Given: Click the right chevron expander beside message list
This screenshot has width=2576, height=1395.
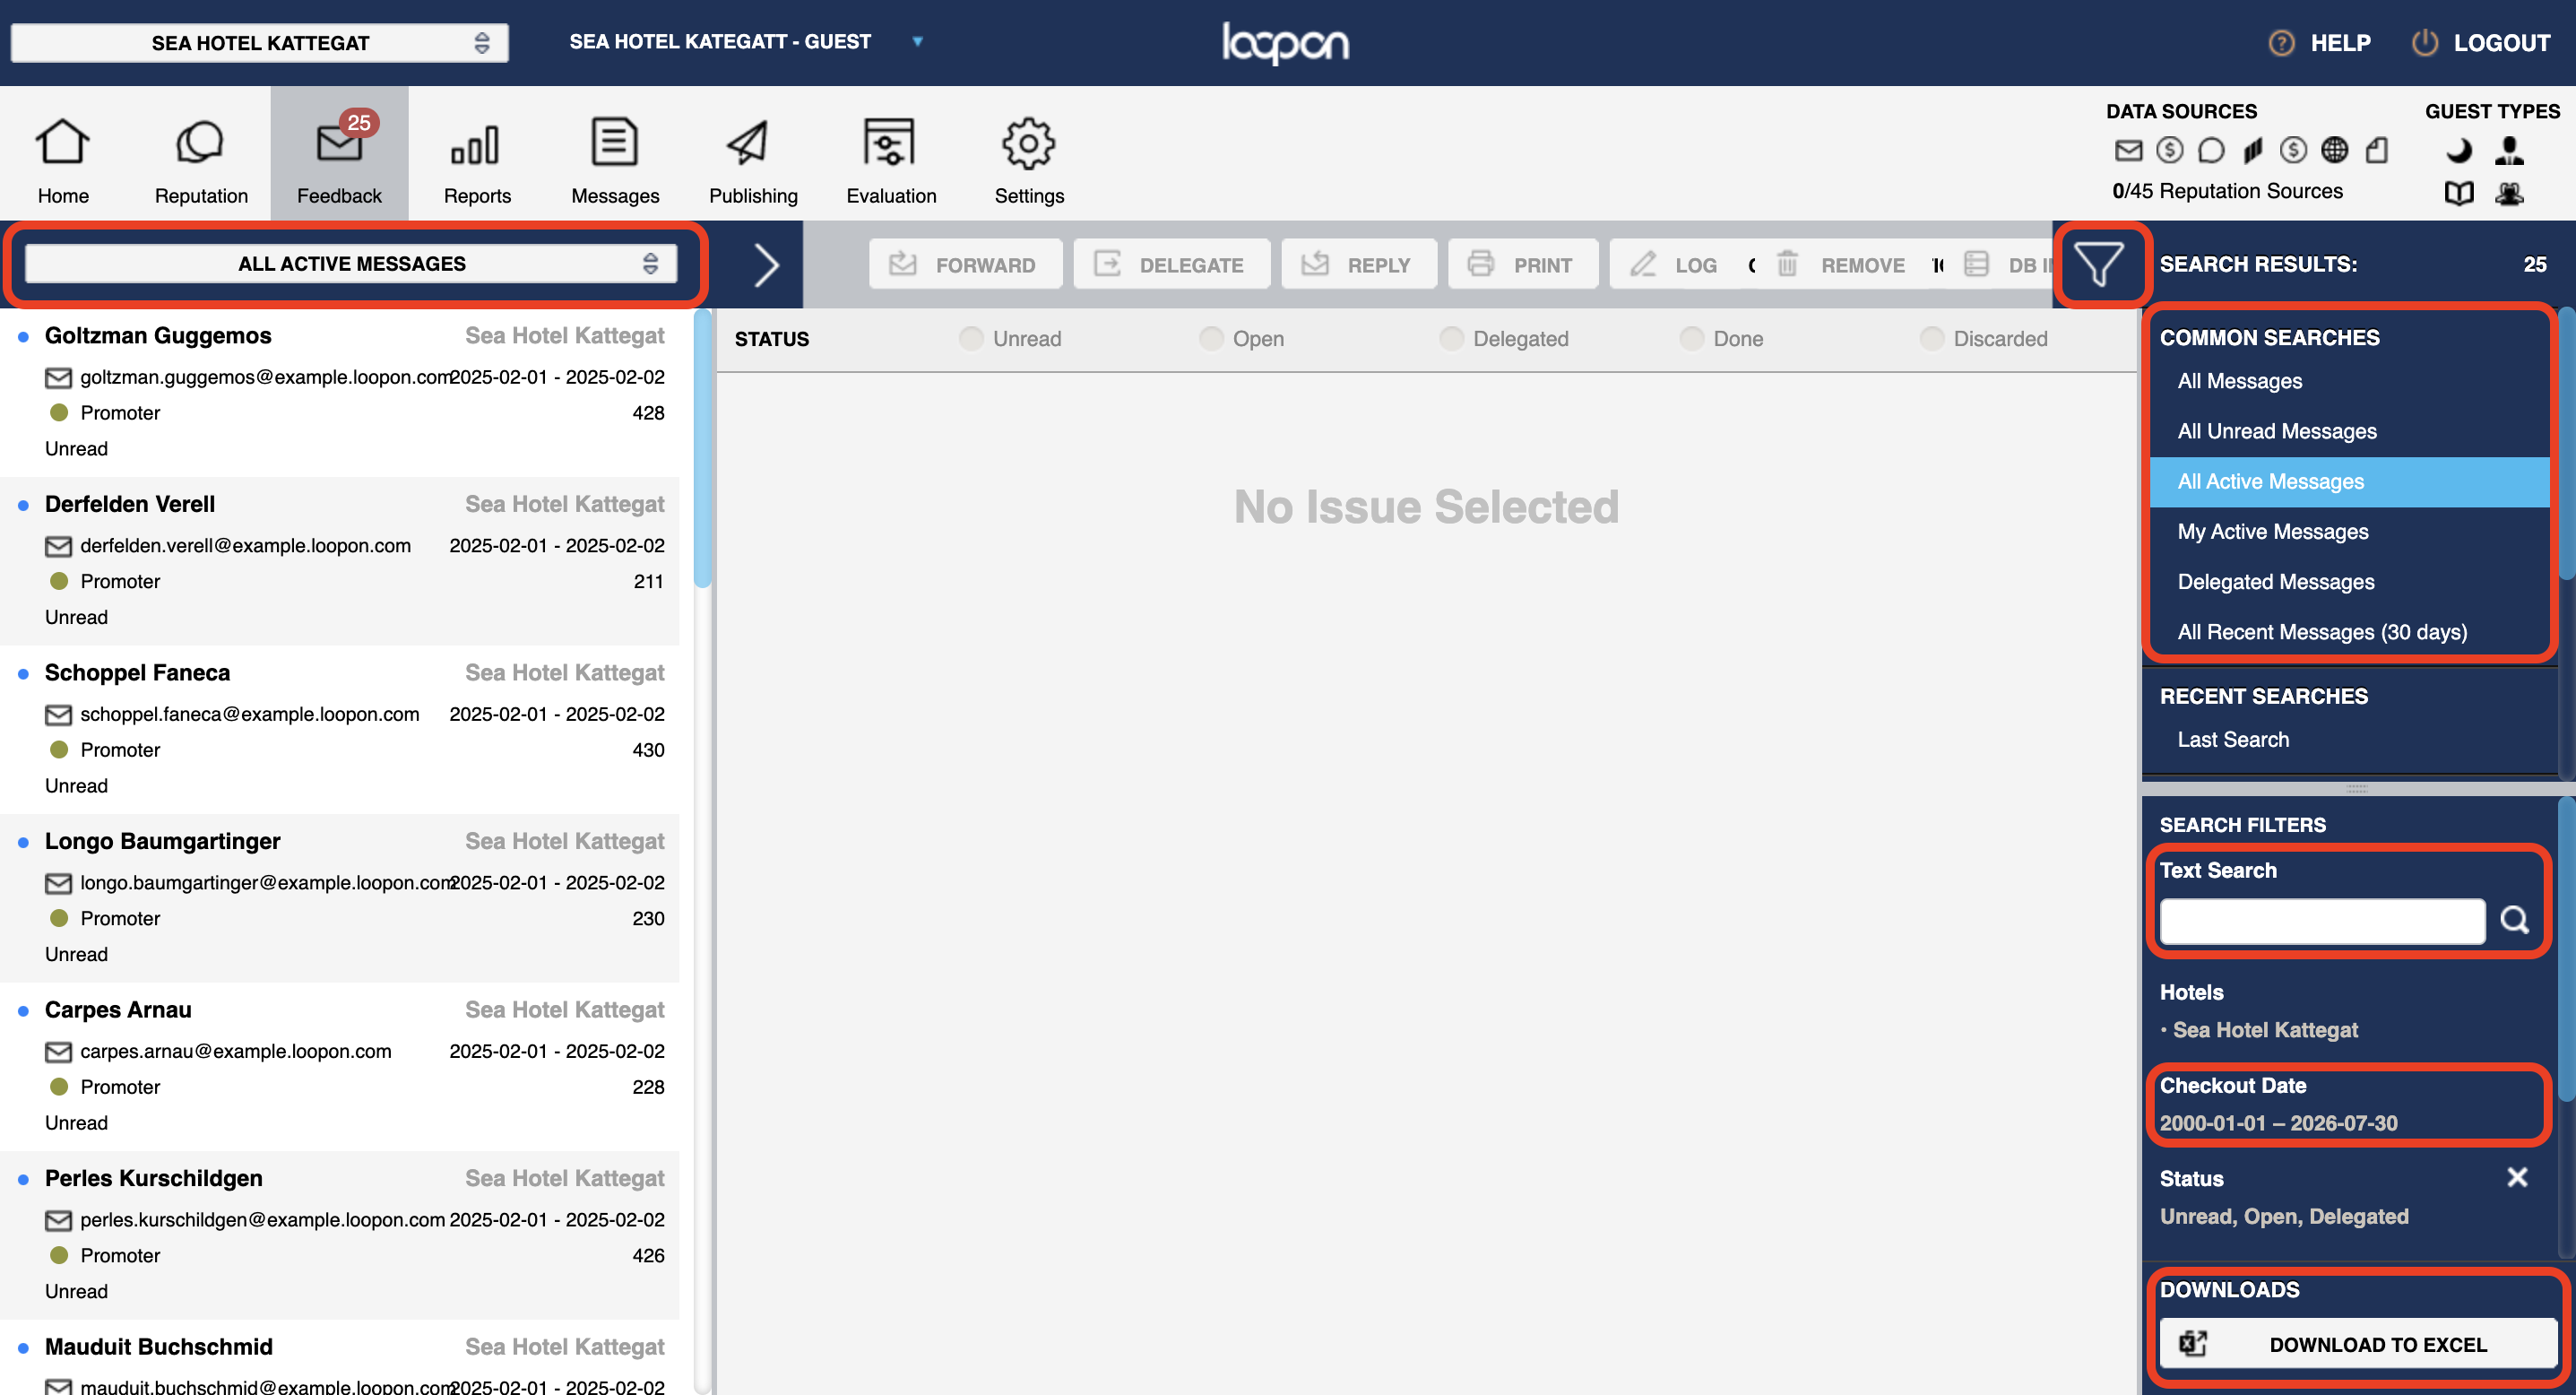Looking at the screenshot, I should point(766,265).
